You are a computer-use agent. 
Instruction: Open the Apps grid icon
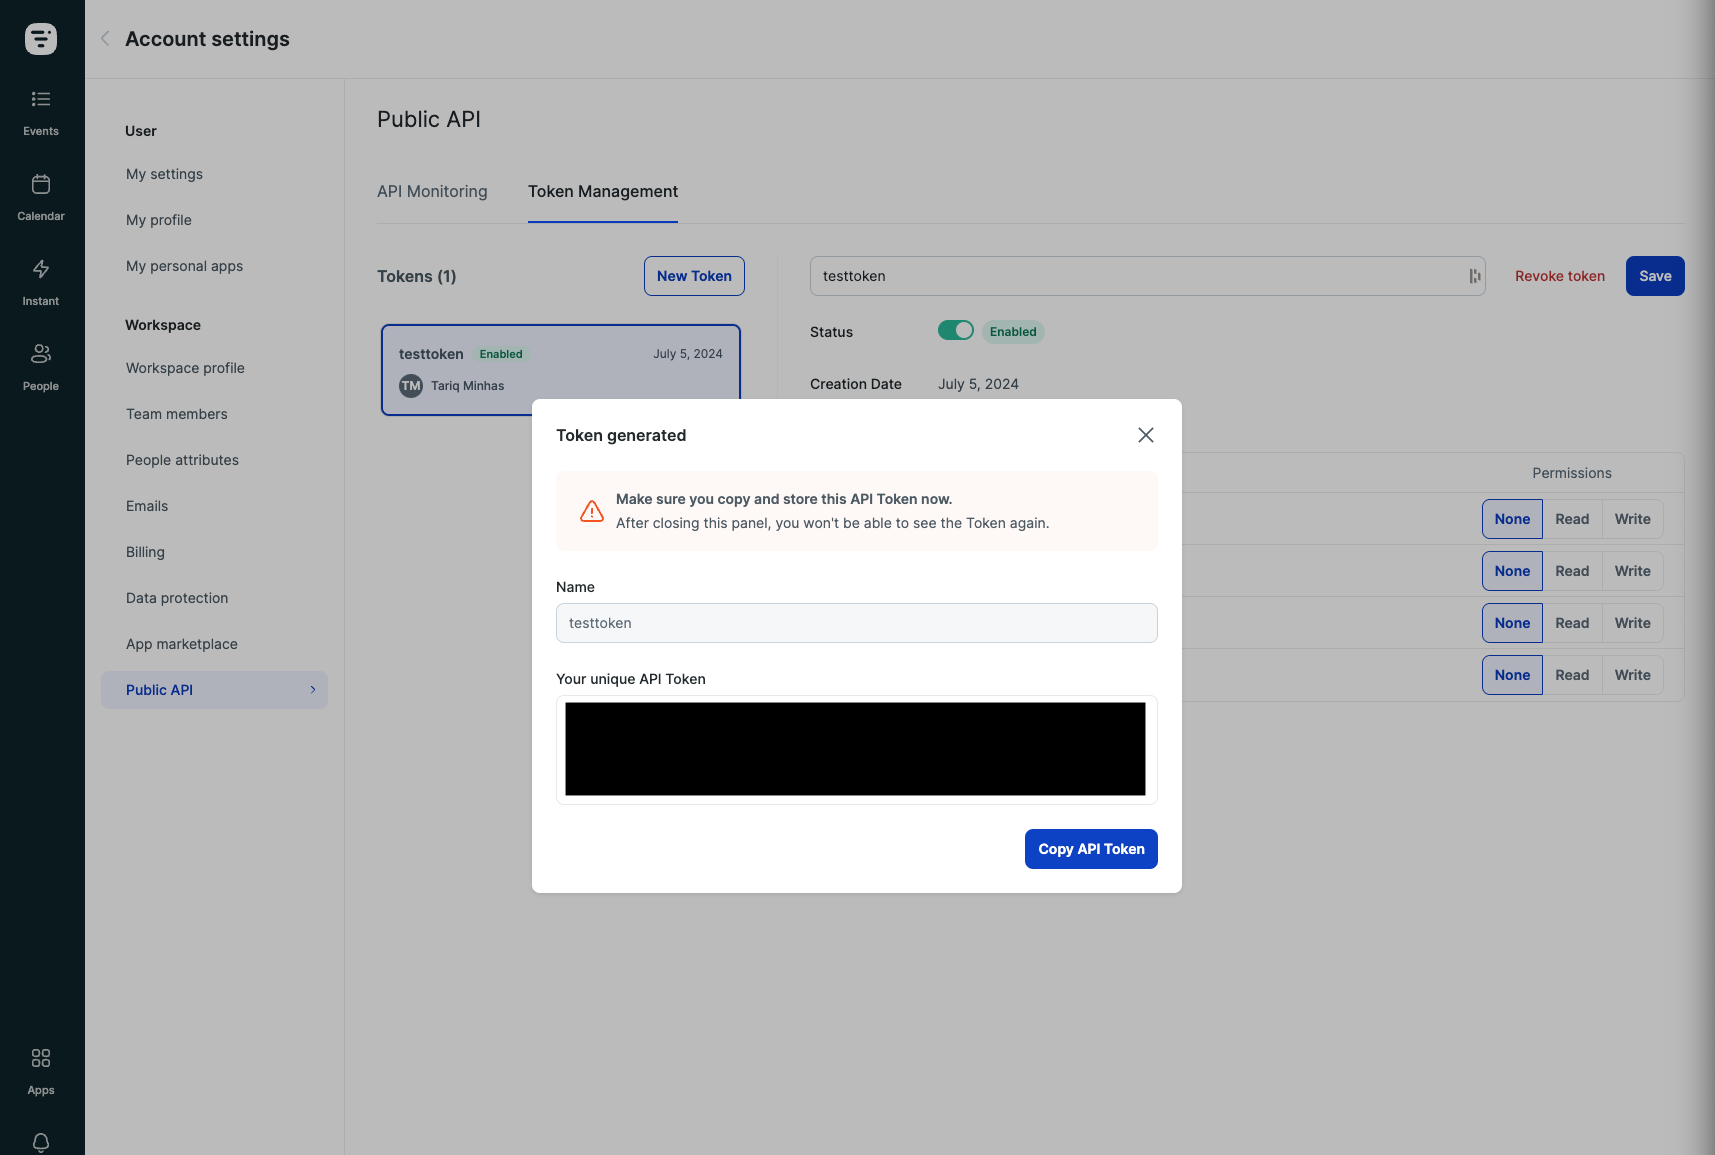click(41, 1058)
